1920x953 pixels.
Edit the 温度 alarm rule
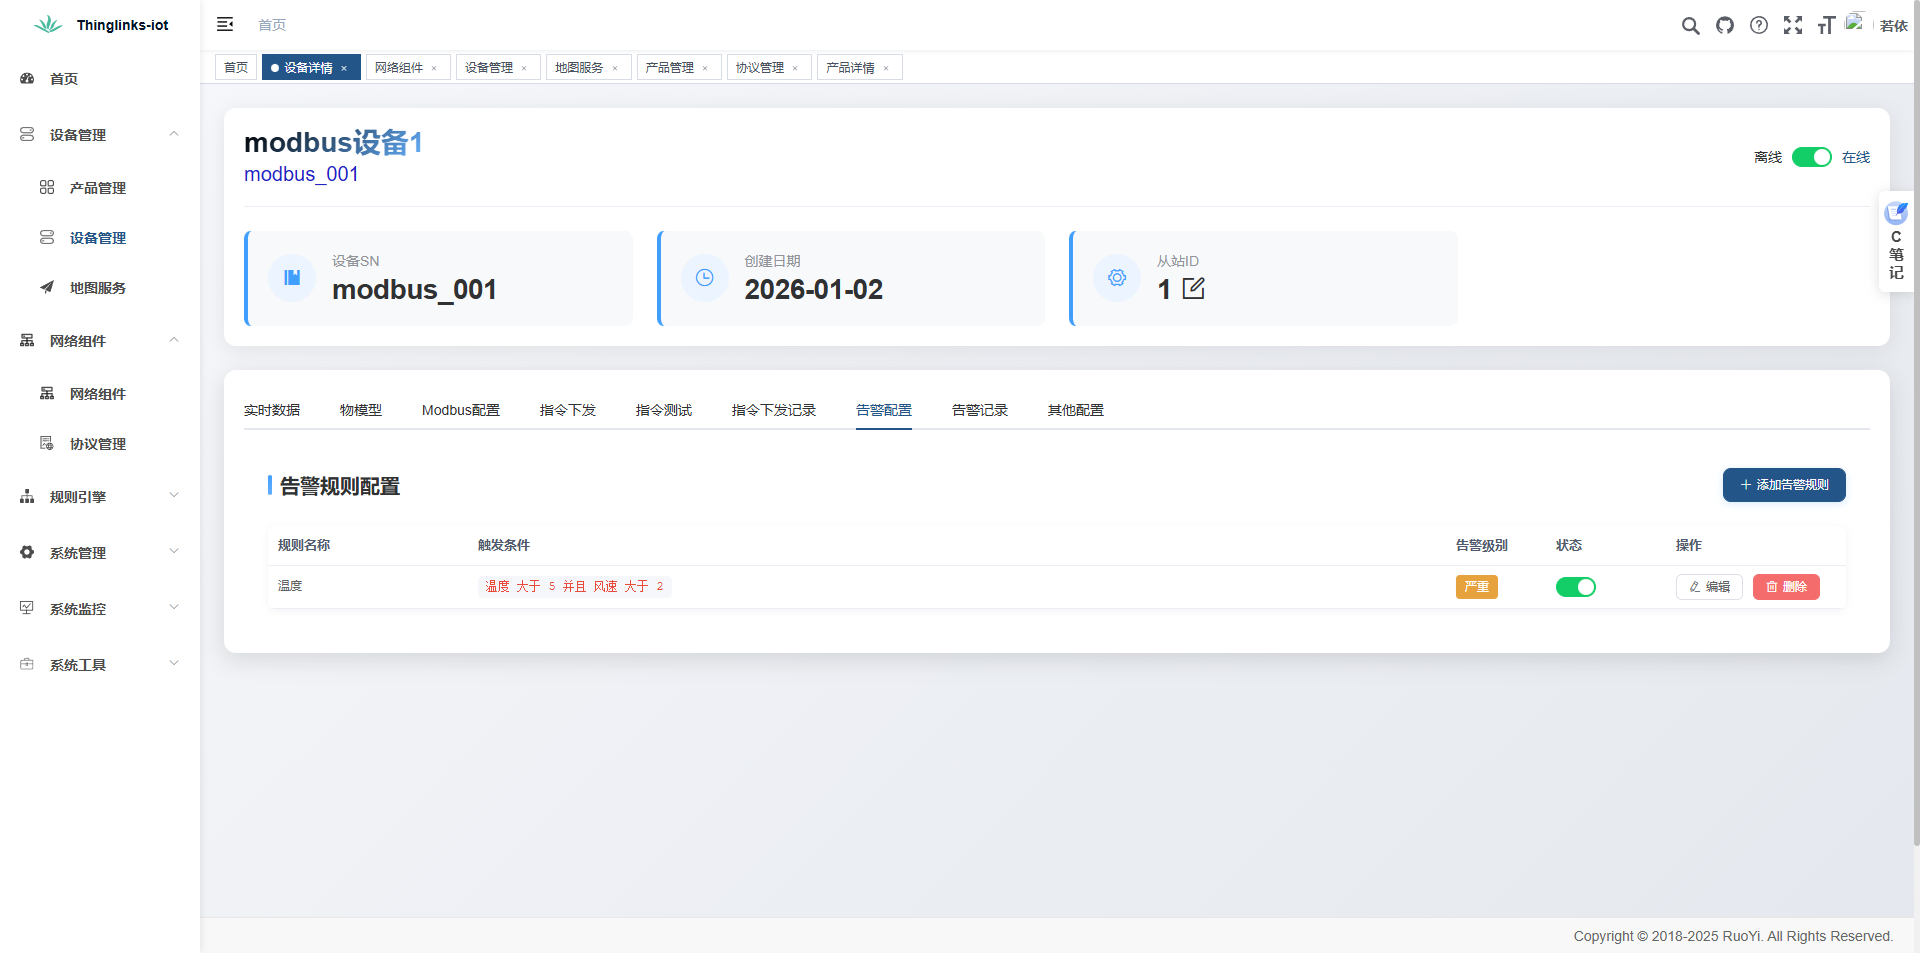click(x=1708, y=587)
